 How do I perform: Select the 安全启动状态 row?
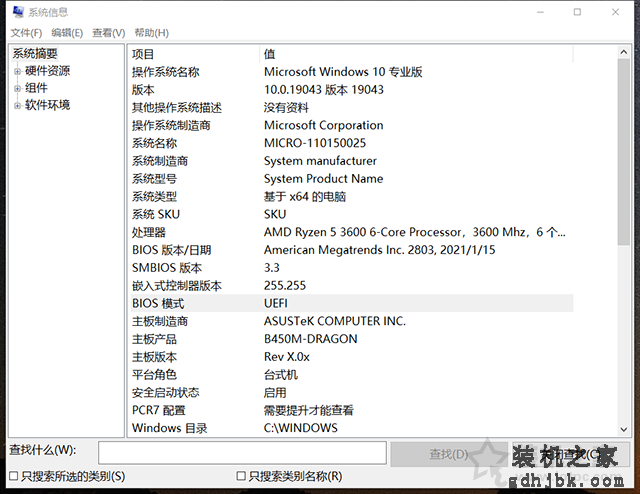click(352, 392)
